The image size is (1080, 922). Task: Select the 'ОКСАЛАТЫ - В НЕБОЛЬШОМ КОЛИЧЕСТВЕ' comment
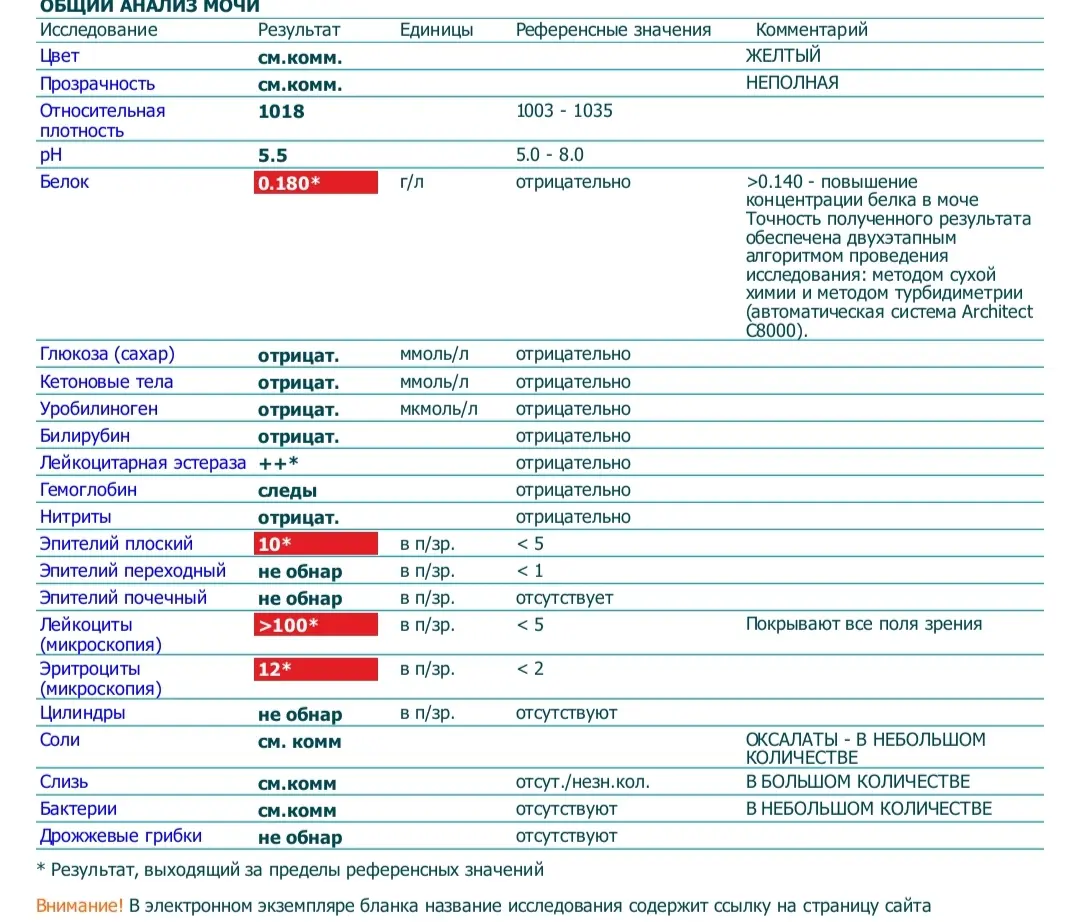[x=866, y=748]
